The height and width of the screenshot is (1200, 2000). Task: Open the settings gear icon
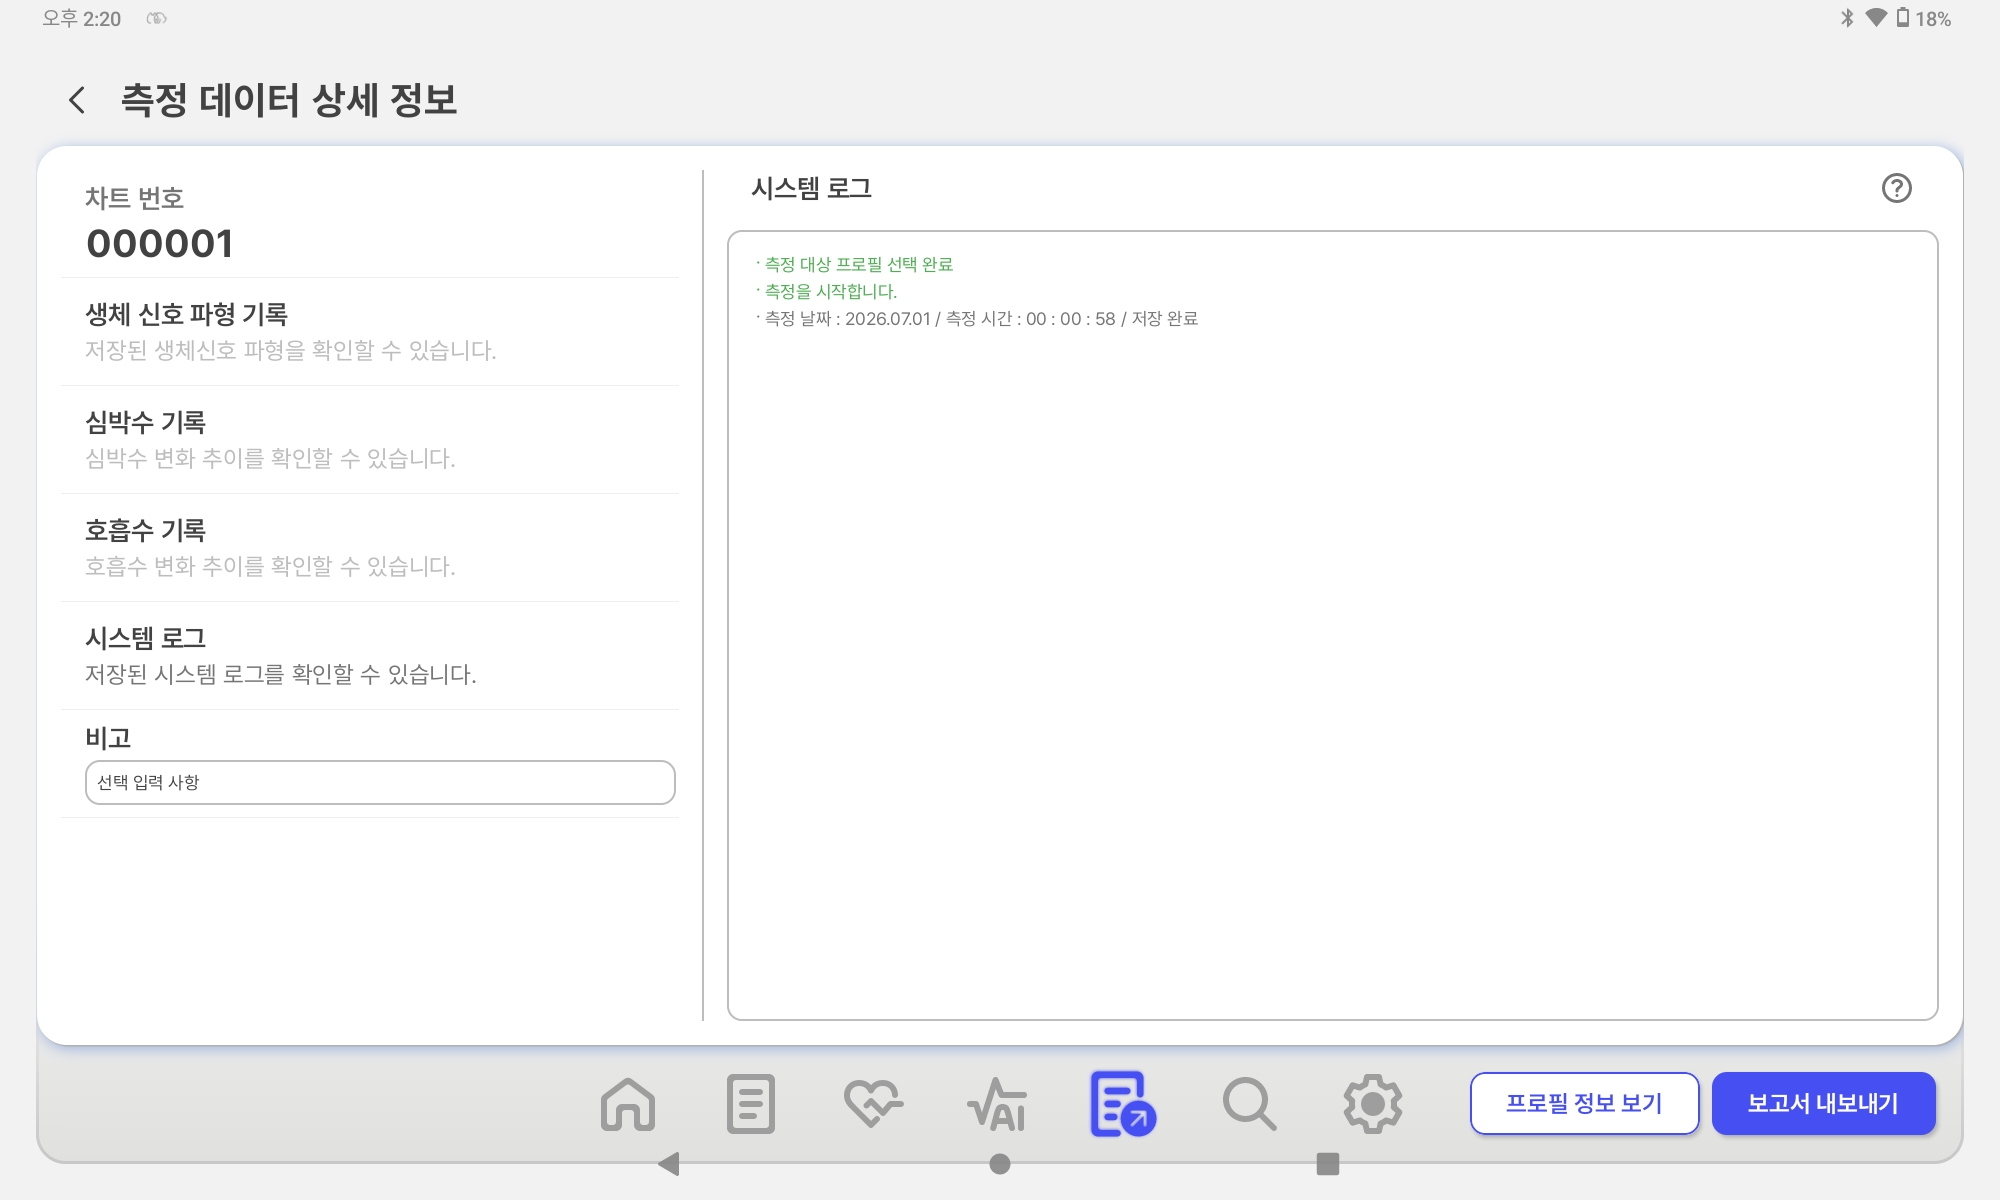1372,1104
